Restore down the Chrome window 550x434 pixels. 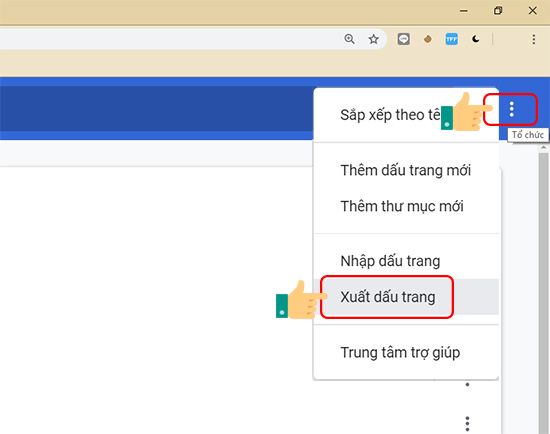pos(498,11)
